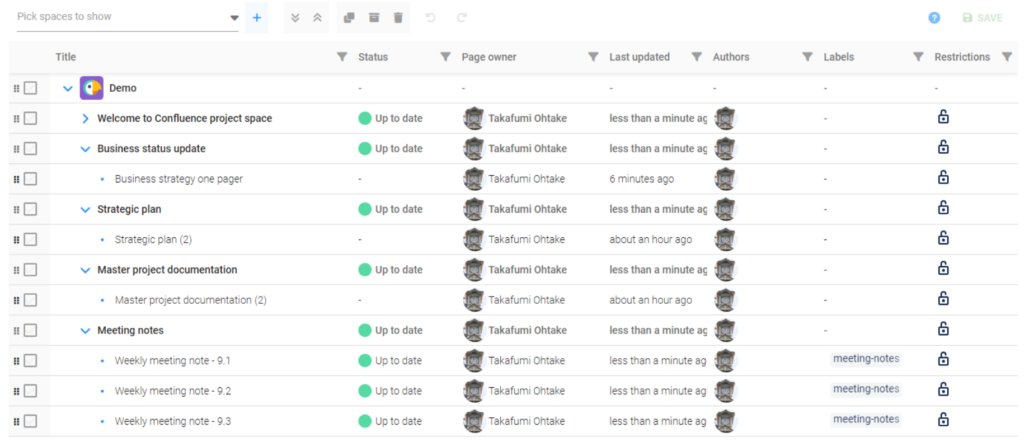Viewport: 1024px width, 442px height.
Task: Filter the Title column
Action: tap(342, 57)
